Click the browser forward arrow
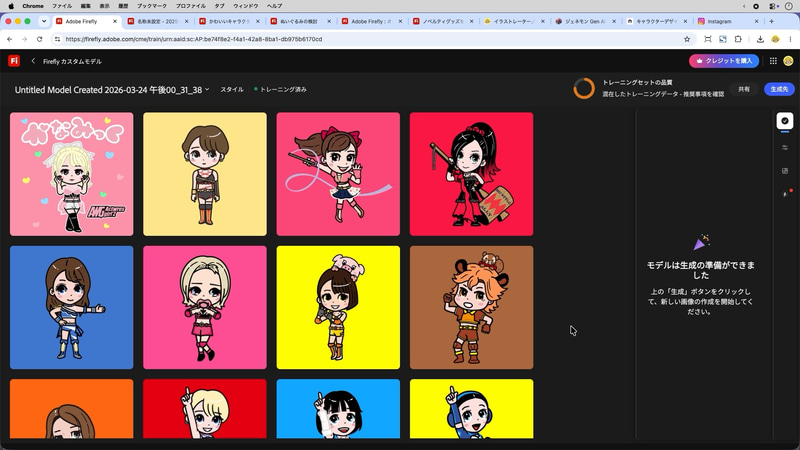This screenshot has width=800, height=450. 24,39
